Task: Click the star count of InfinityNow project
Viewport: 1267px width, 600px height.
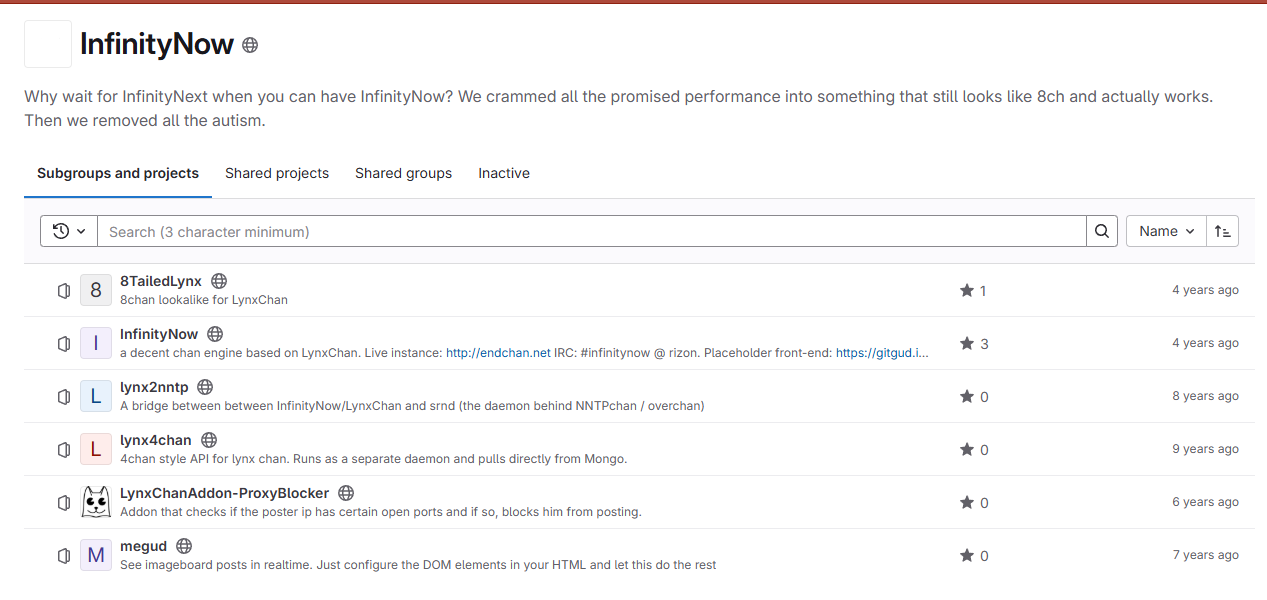Action: click(974, 343)
